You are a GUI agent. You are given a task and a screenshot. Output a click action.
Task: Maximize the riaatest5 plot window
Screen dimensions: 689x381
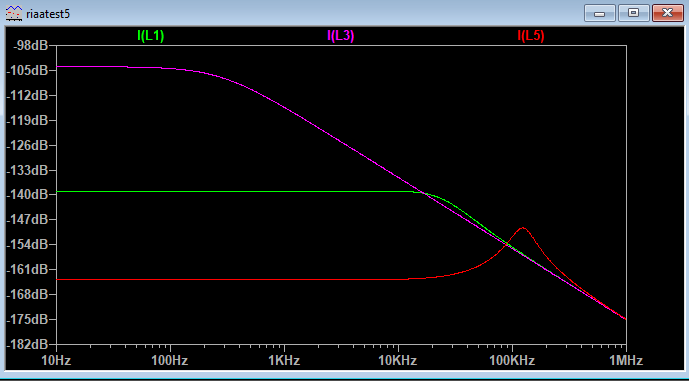click(x=634, y=13)
